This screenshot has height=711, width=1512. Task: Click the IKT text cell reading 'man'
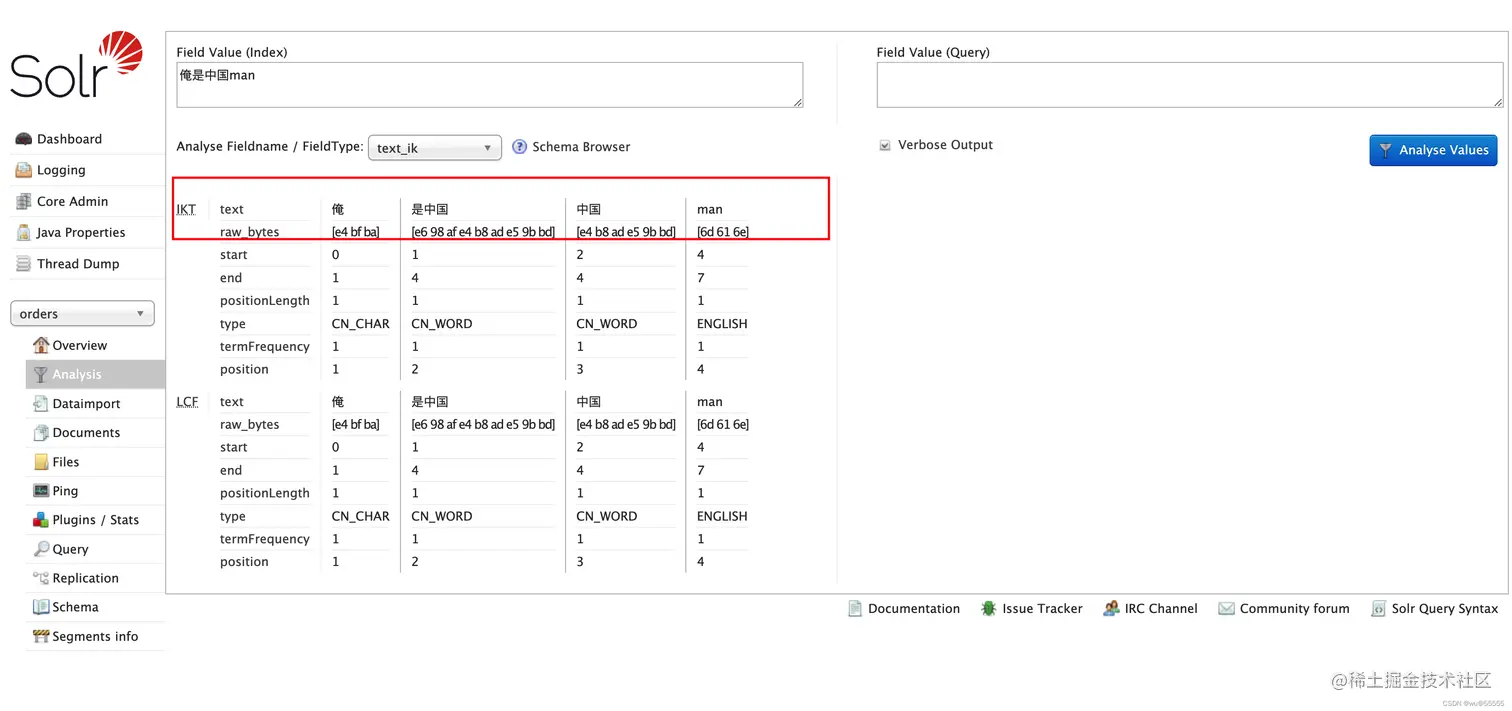pyautogui.click(x=709, y=209)
